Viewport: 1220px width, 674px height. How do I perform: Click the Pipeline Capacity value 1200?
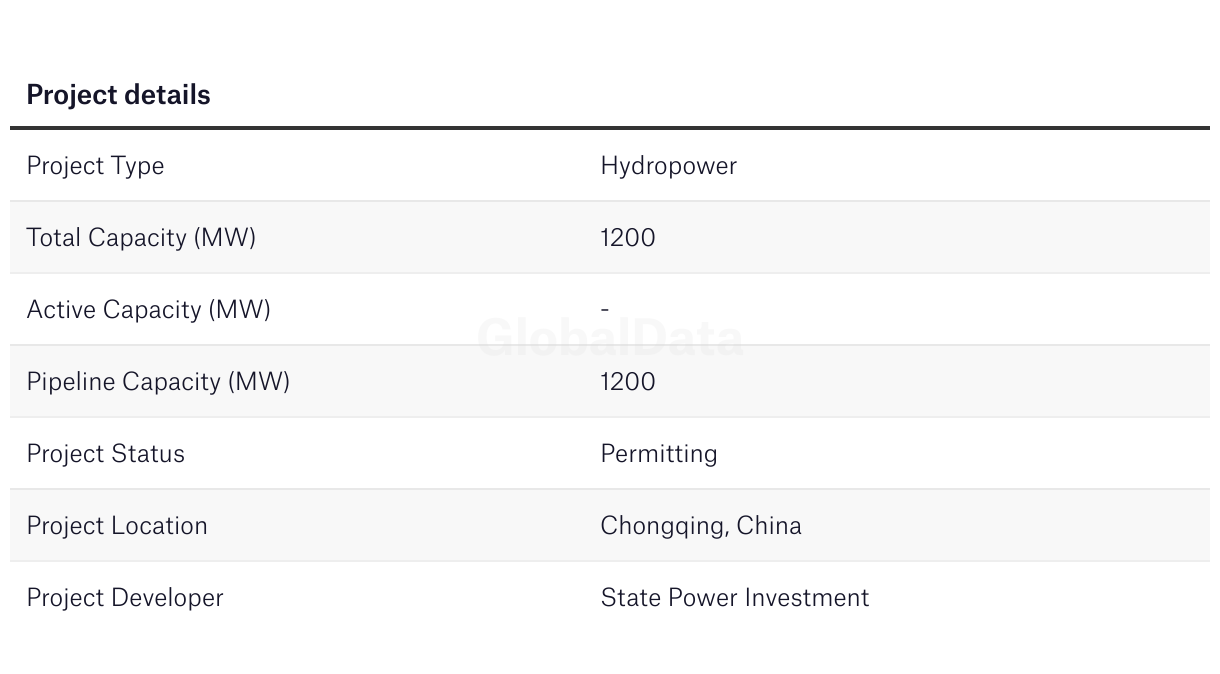(x=628, y=382)
